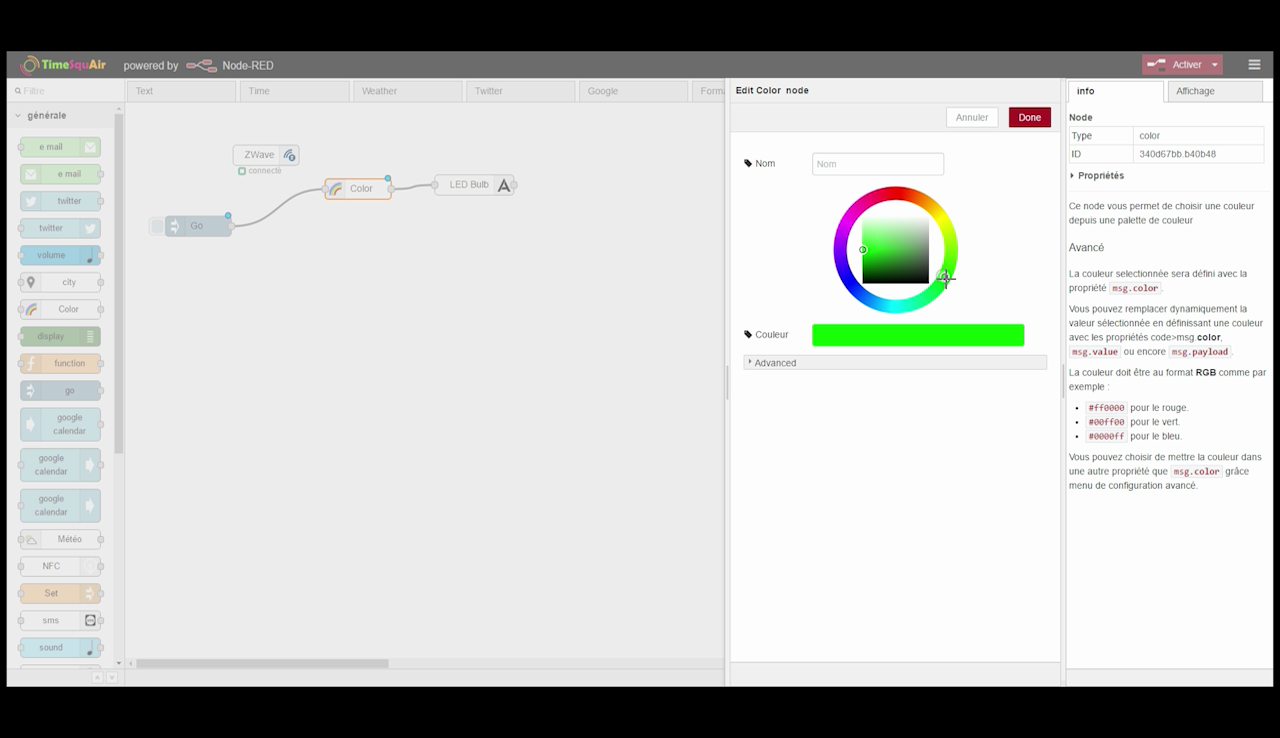Open the Affichage sidebar tab
The width and height of the screenshot is (1280, 738).
pyautogui.click(x=1215, y=91)
